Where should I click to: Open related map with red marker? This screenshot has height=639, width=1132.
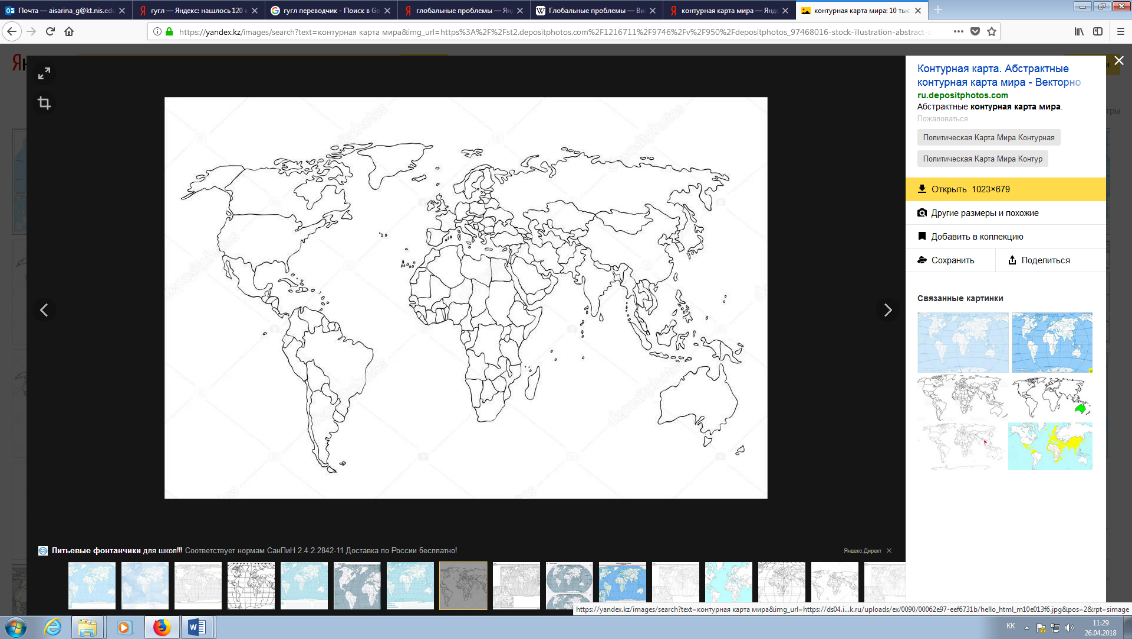(961, 446)
